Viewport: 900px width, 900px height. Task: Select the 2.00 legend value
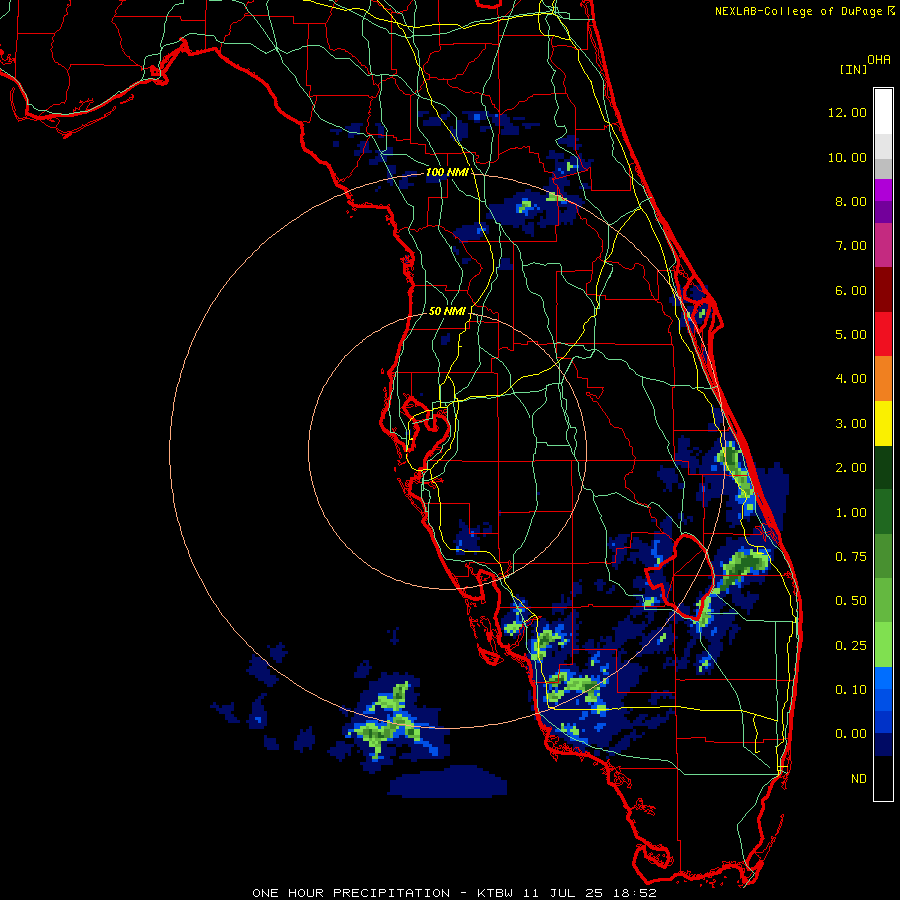(851, 468)
